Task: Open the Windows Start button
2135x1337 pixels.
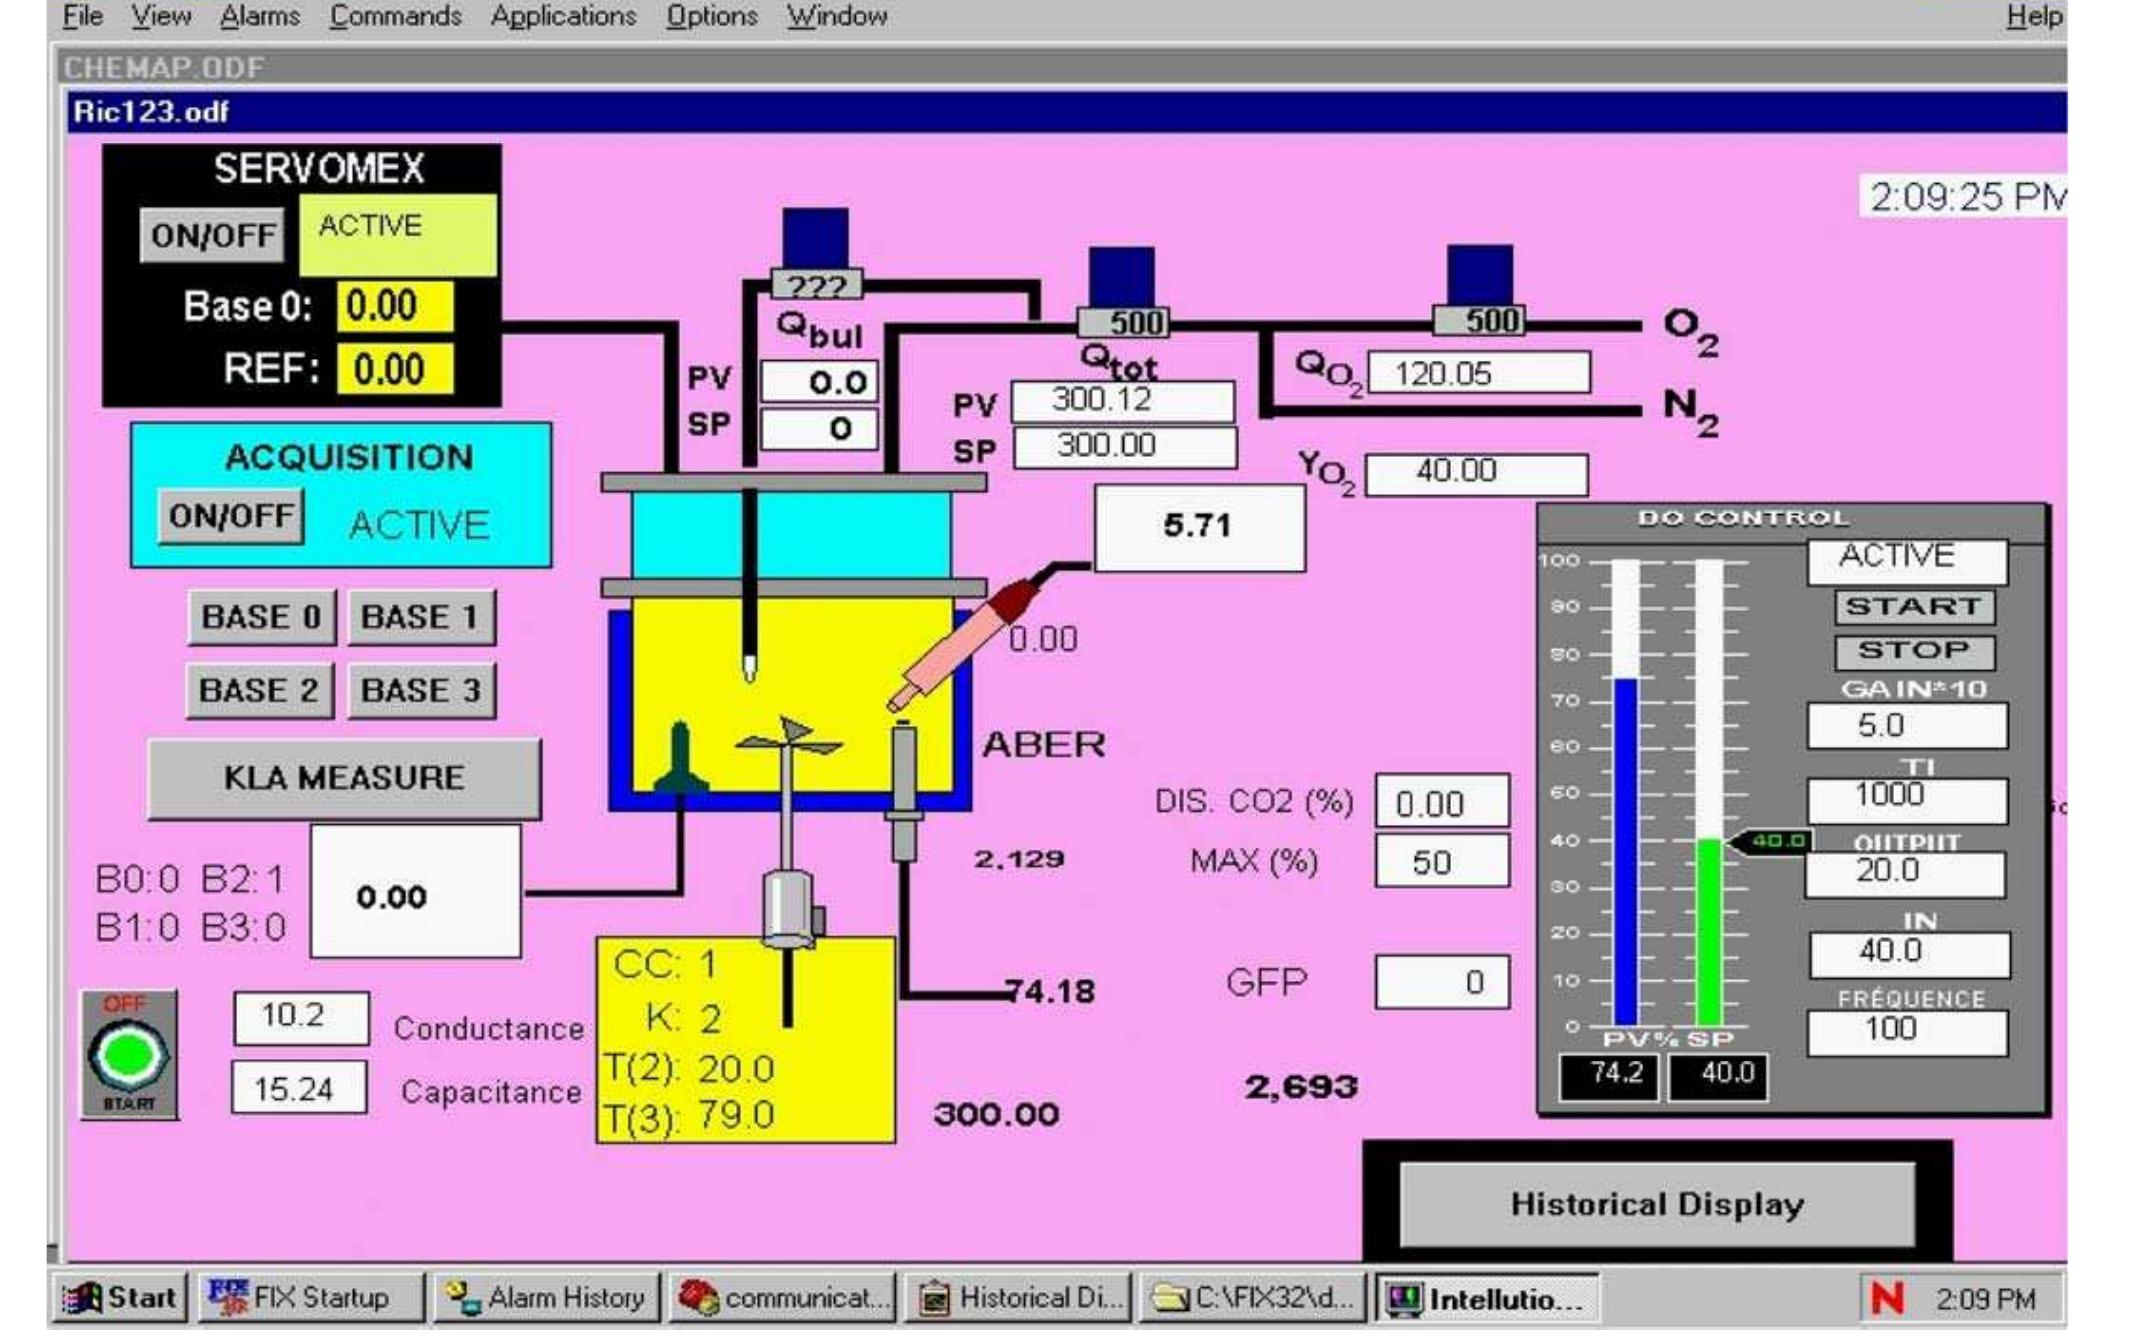Action: (x=122, y=1299)
